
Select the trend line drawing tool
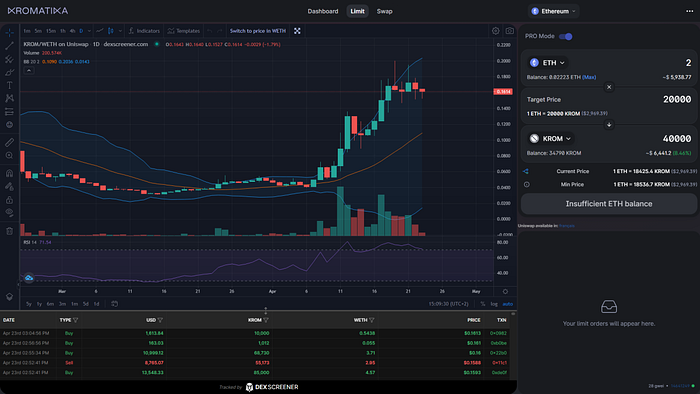click(9, 46)
